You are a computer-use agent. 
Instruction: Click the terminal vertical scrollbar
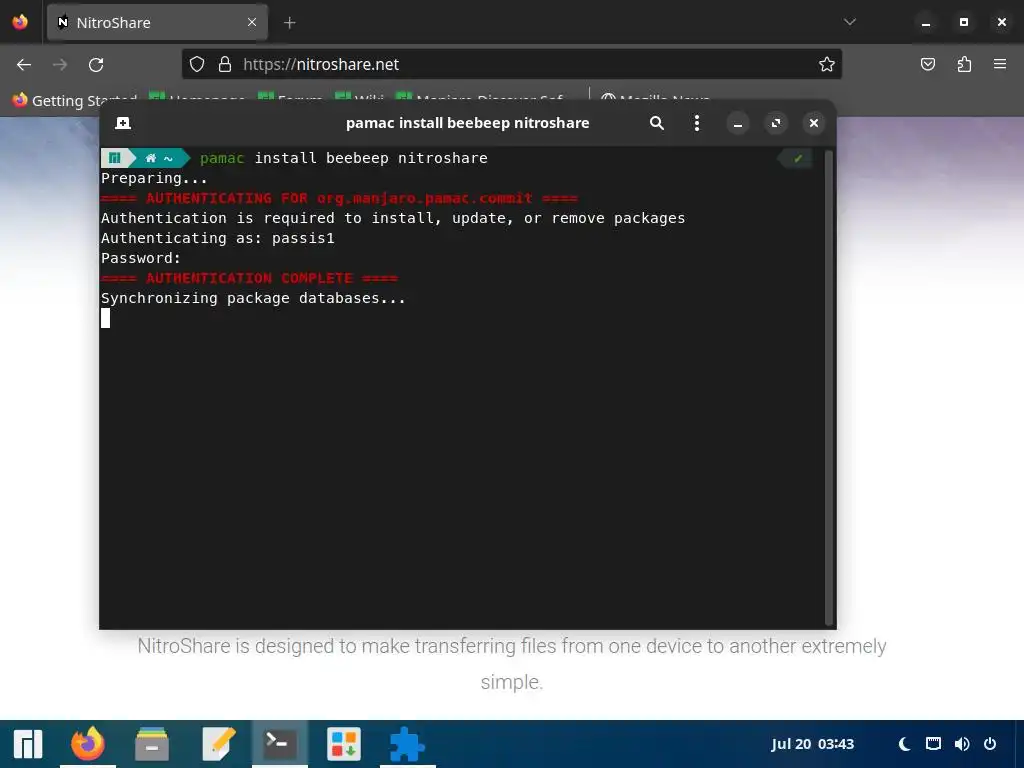pos(829,387)
